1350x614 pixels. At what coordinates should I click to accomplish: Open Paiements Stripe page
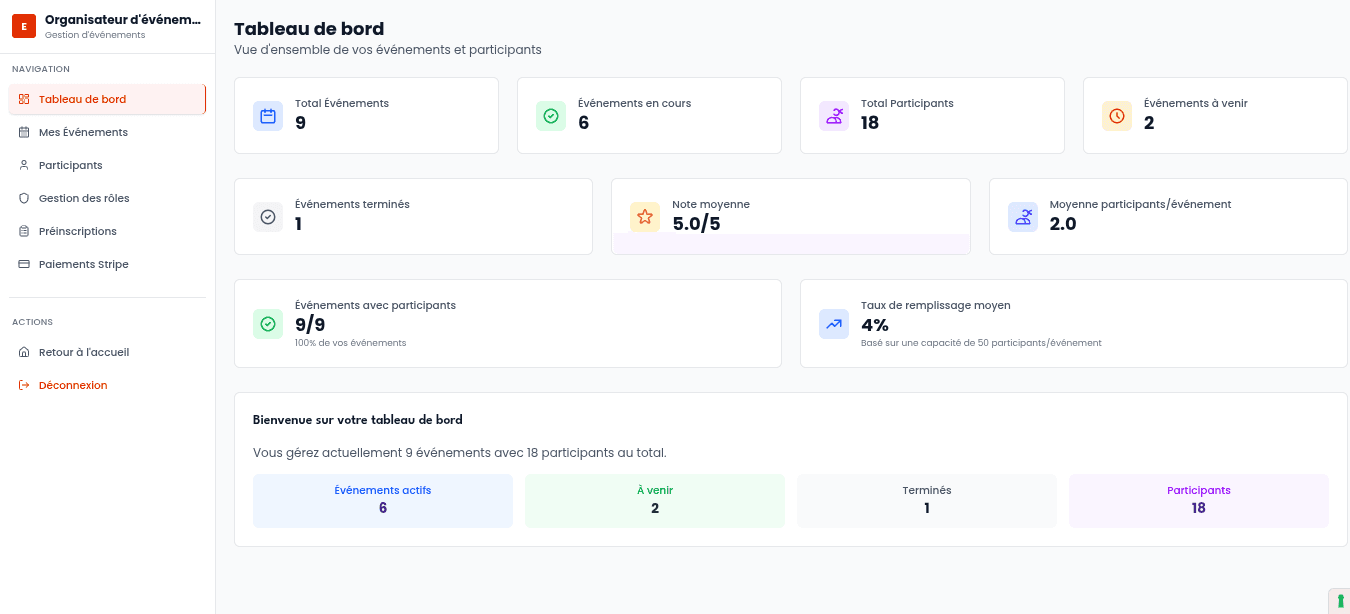point(83,264)
